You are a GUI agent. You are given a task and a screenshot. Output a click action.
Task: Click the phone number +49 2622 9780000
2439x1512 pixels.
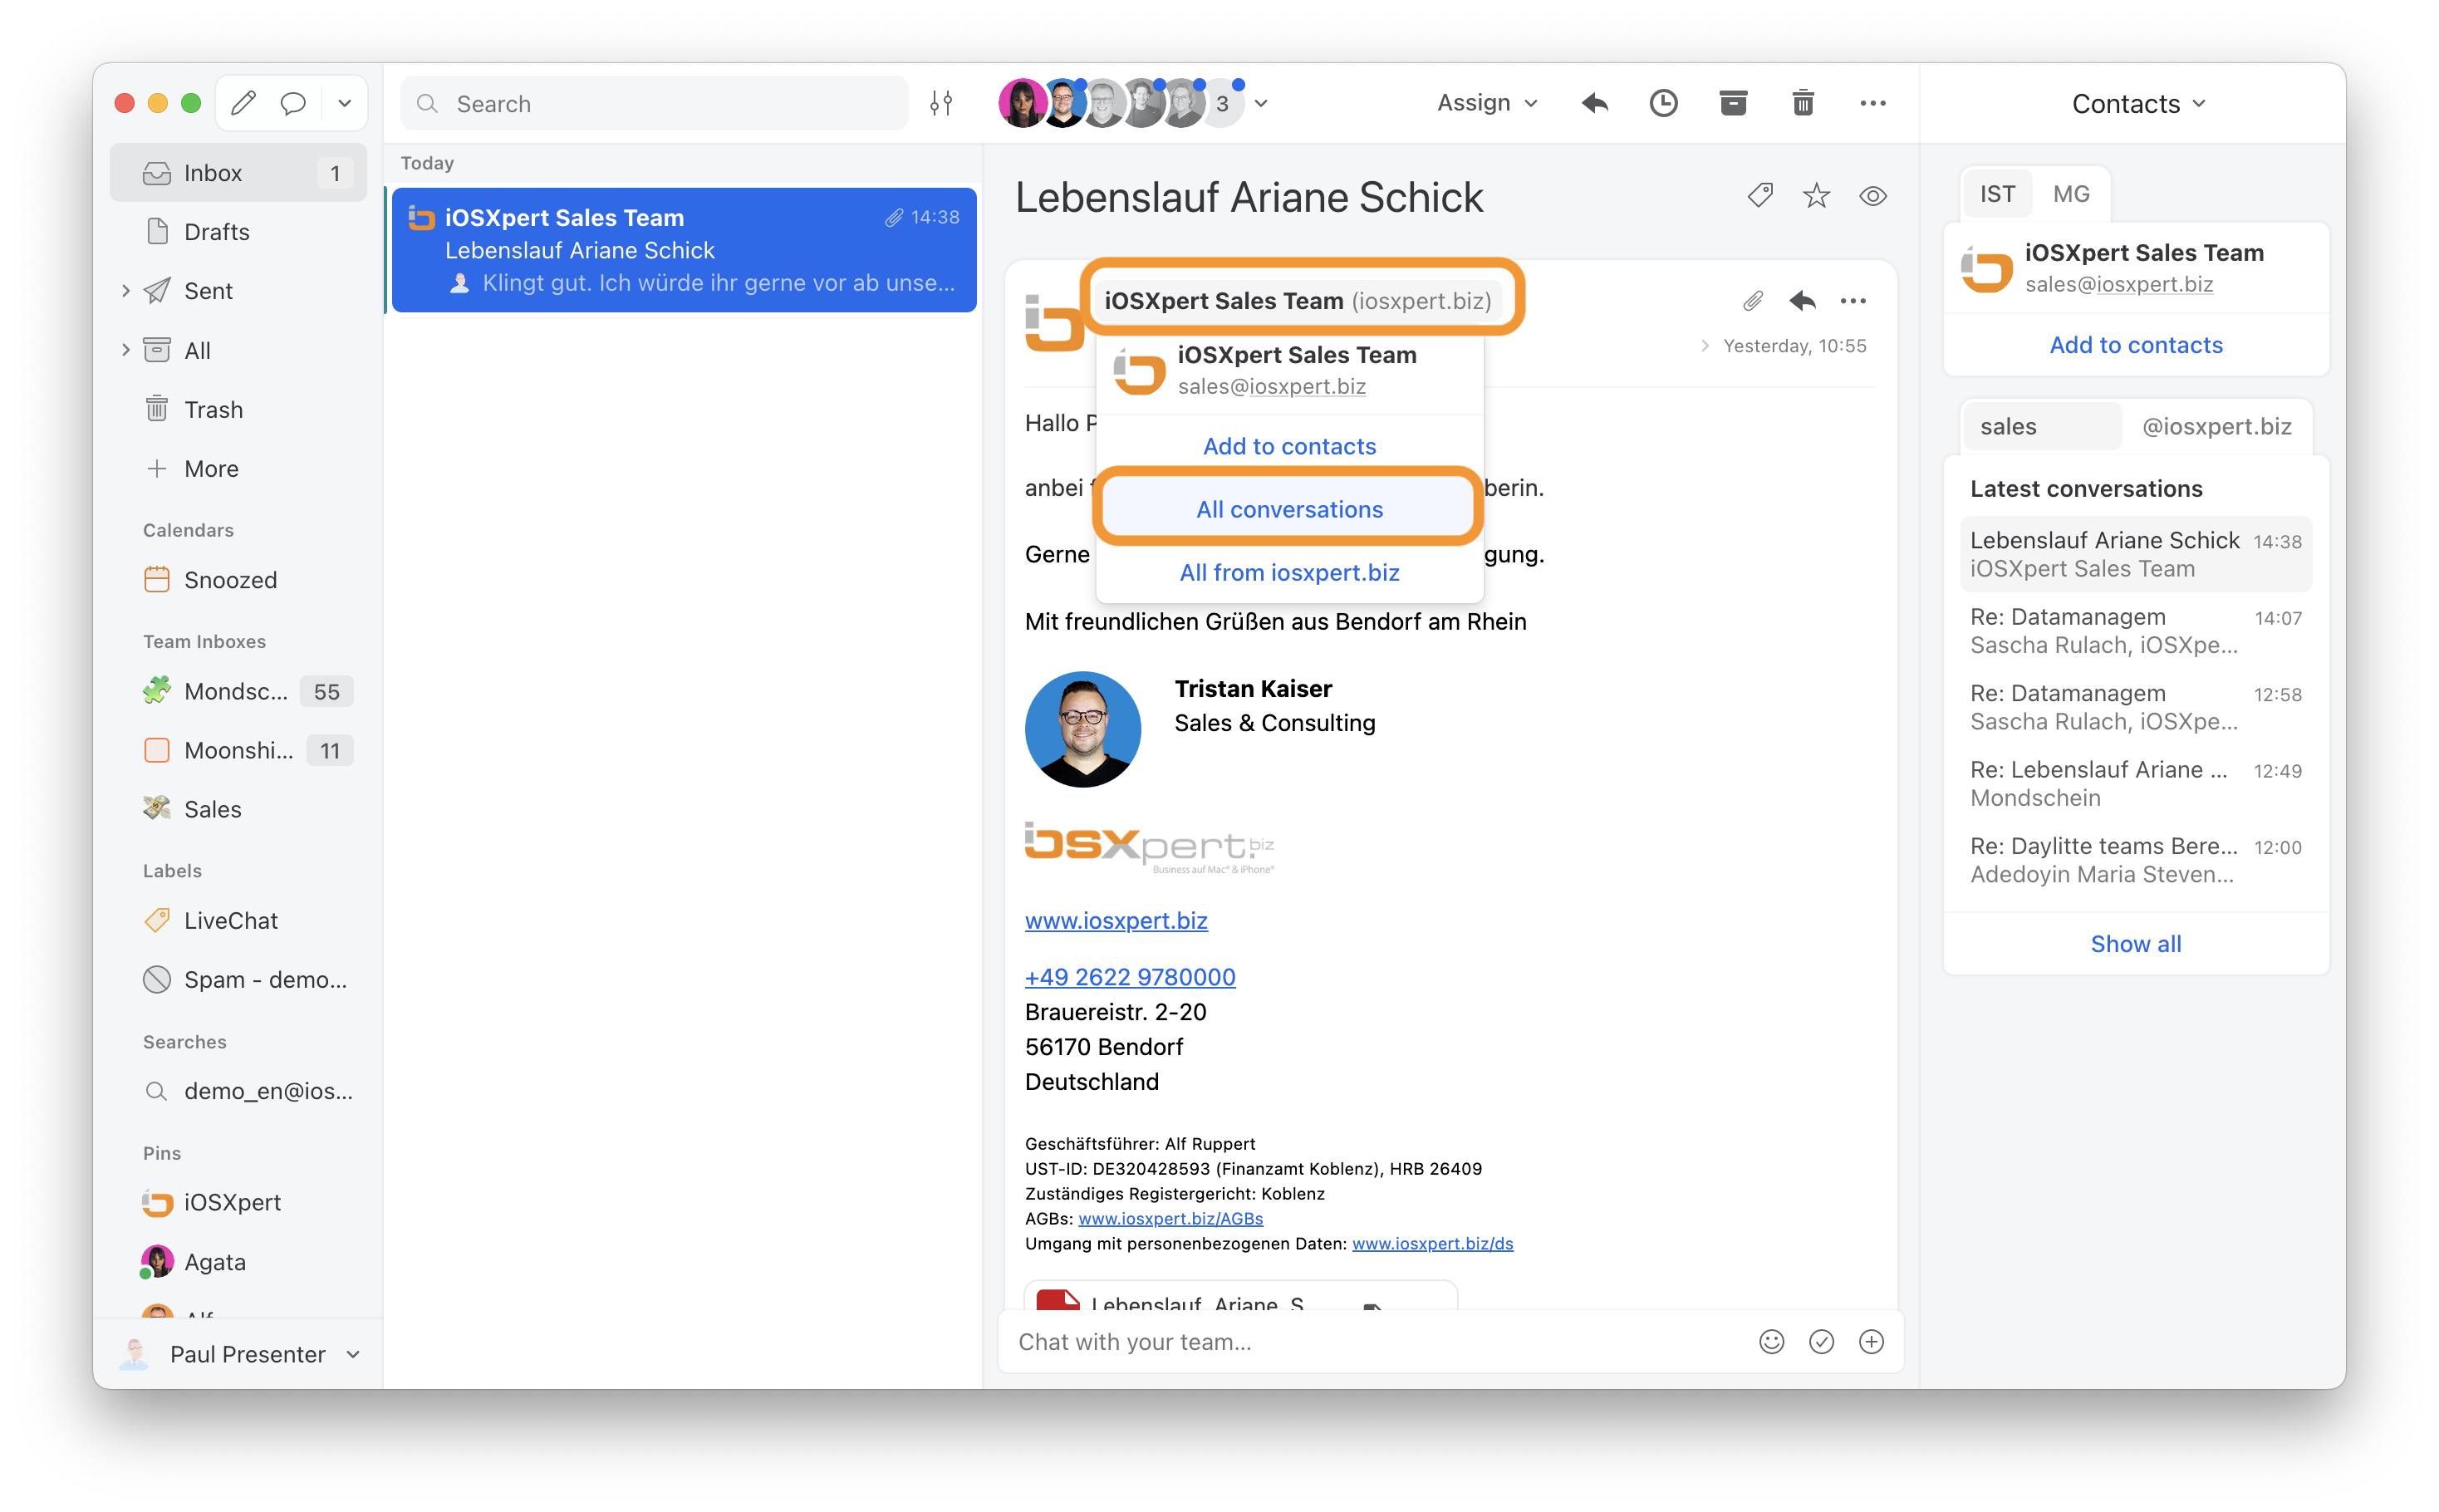(1130, 977)
